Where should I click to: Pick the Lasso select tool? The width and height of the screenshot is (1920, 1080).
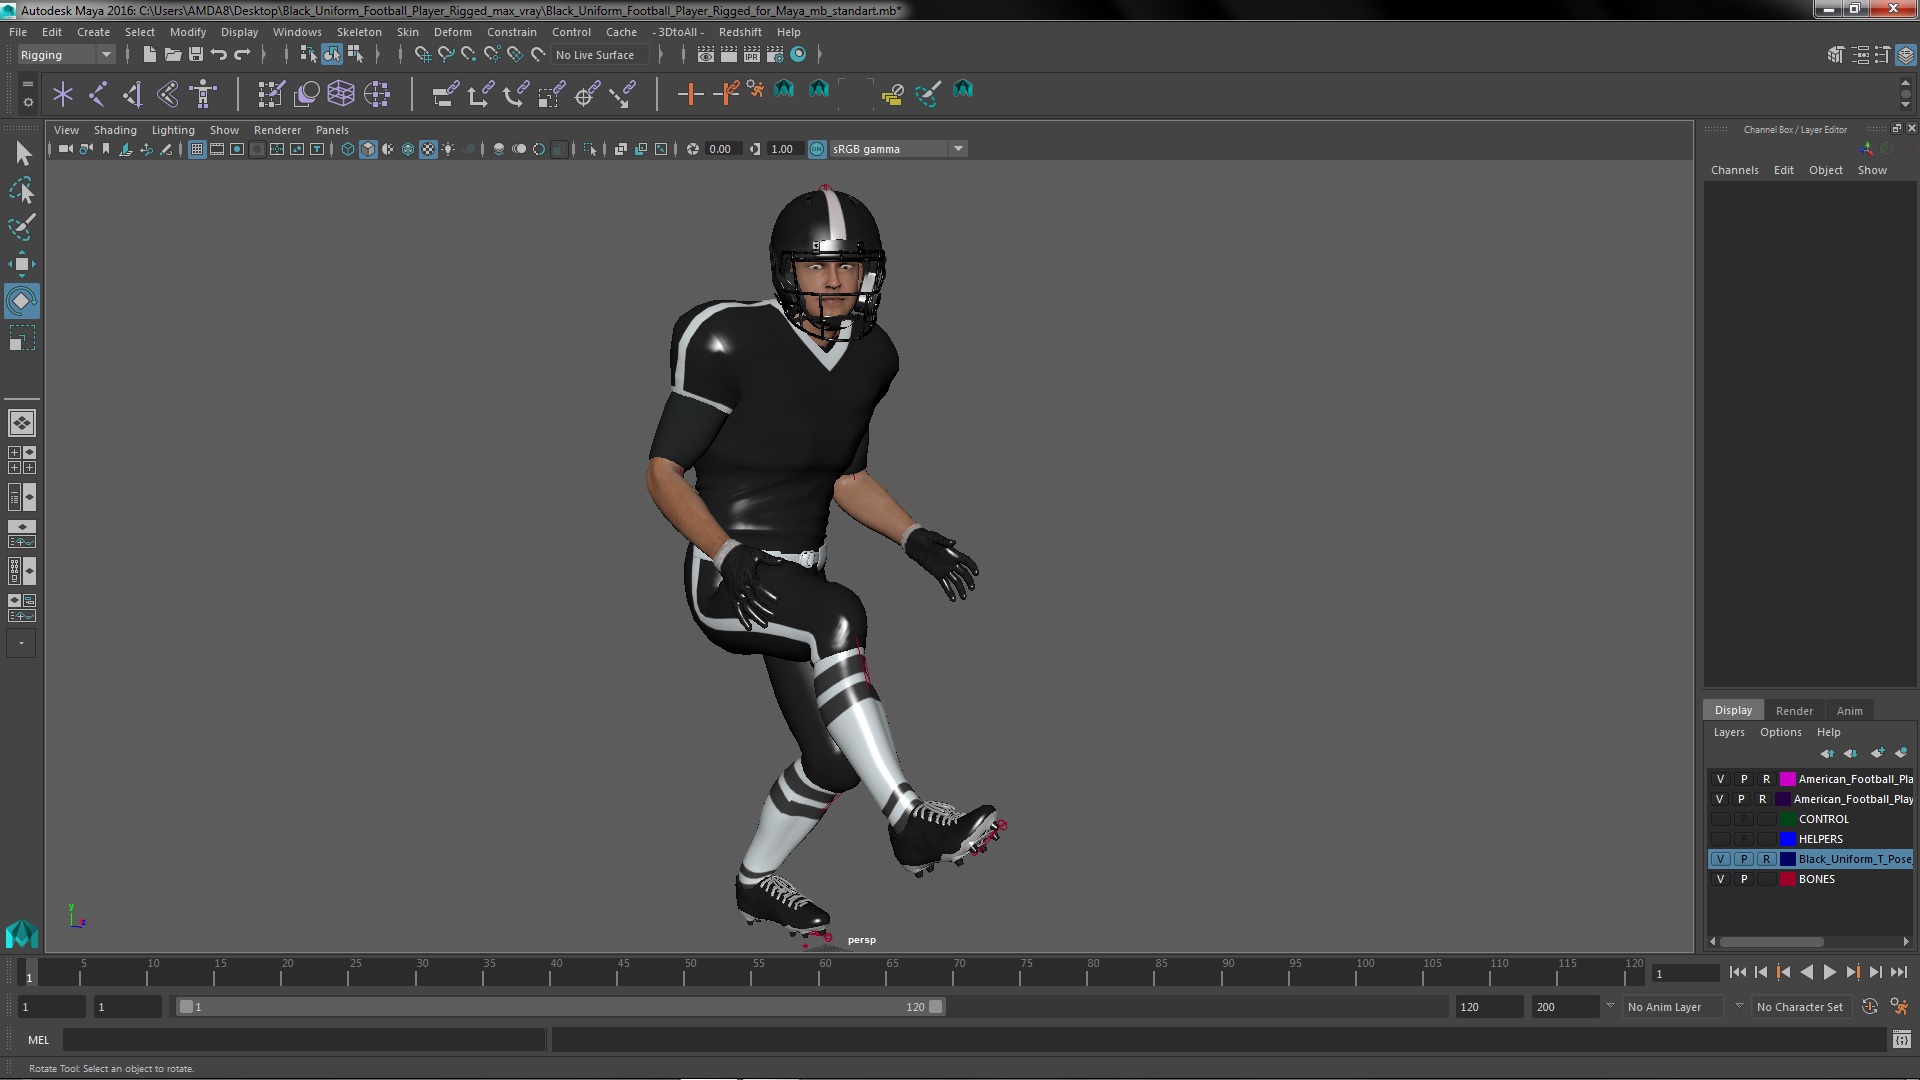click(x=21, y=190)
